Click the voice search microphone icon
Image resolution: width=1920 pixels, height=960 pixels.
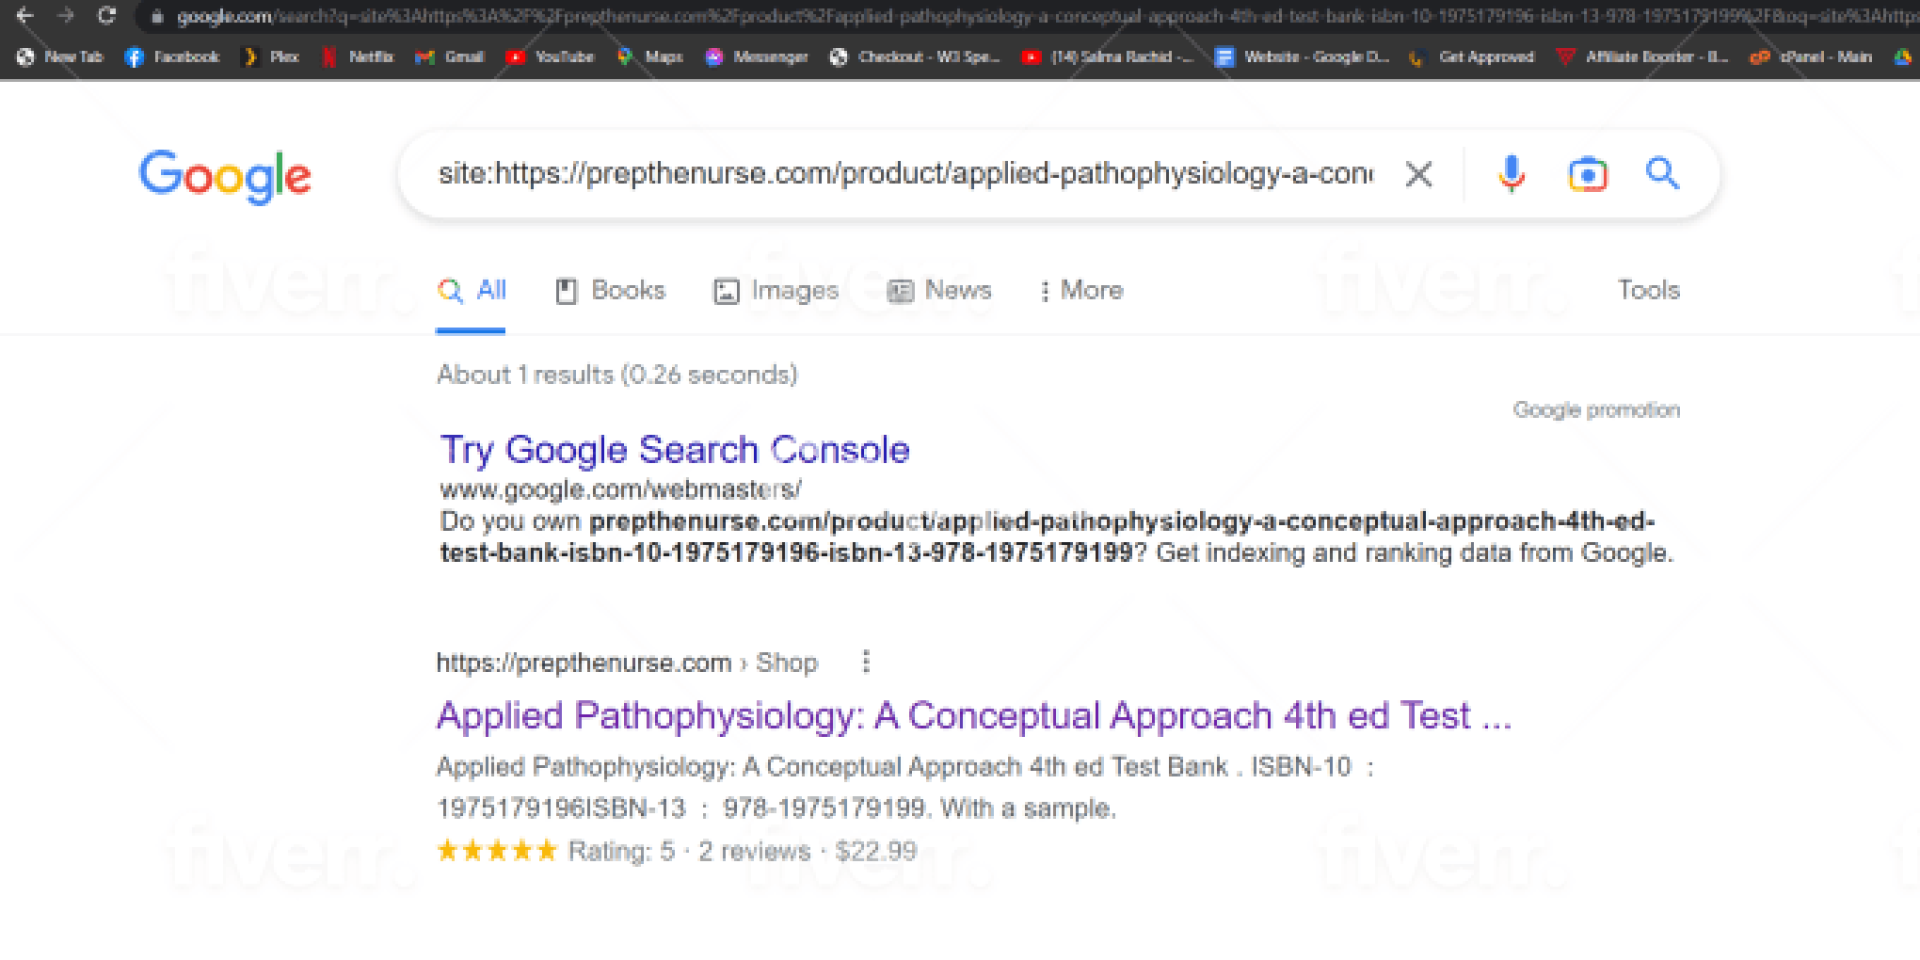pos(1511,174)
